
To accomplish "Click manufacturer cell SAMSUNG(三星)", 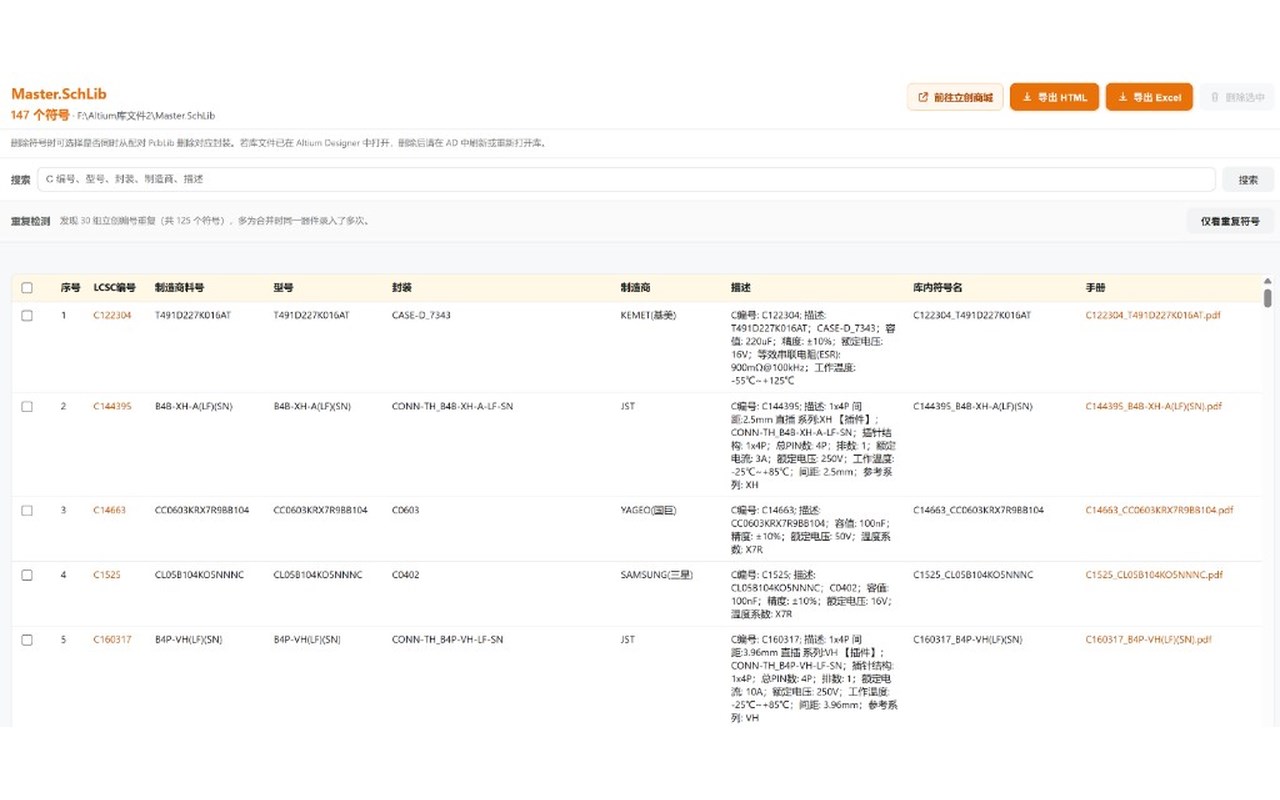I will [x=656, y=575].
